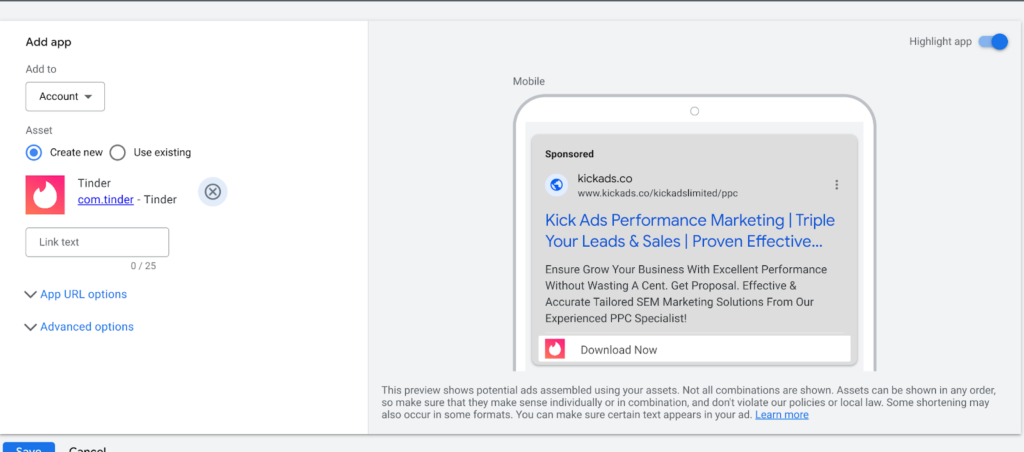Click the Link text input field
This screenshot has height=452, width=1024.
pyautogui.click(x=97, y=242)
